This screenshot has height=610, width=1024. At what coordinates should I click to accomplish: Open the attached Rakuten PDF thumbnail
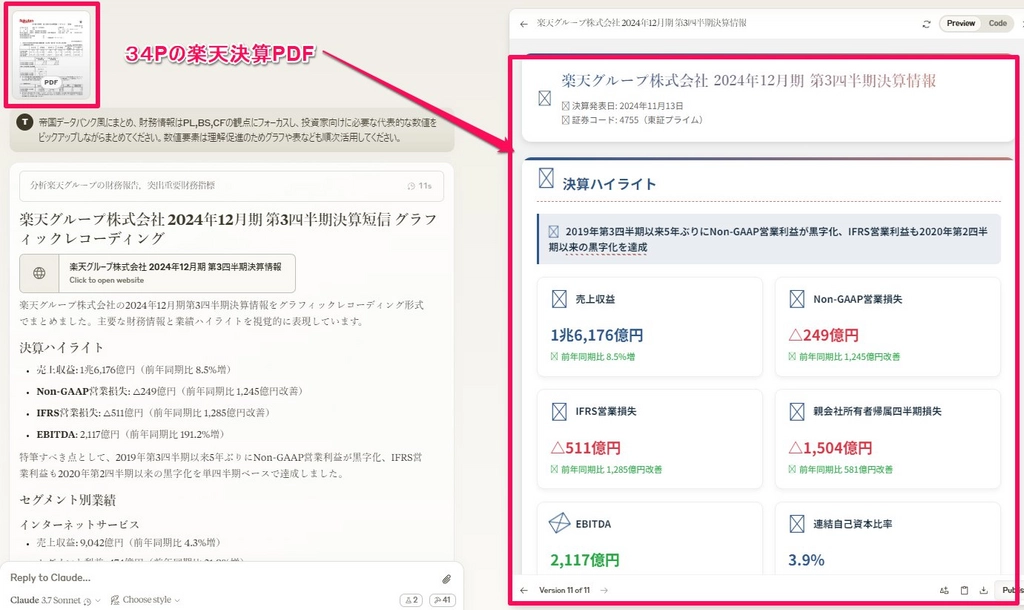point(52,54)
